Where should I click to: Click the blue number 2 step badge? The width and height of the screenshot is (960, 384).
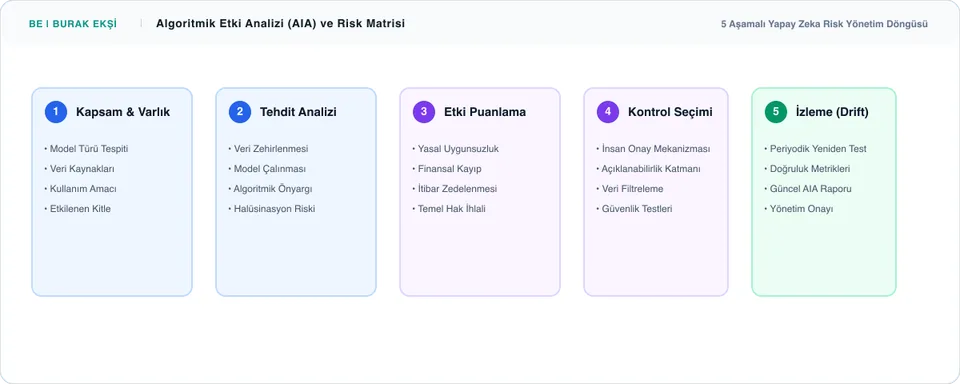240,112
